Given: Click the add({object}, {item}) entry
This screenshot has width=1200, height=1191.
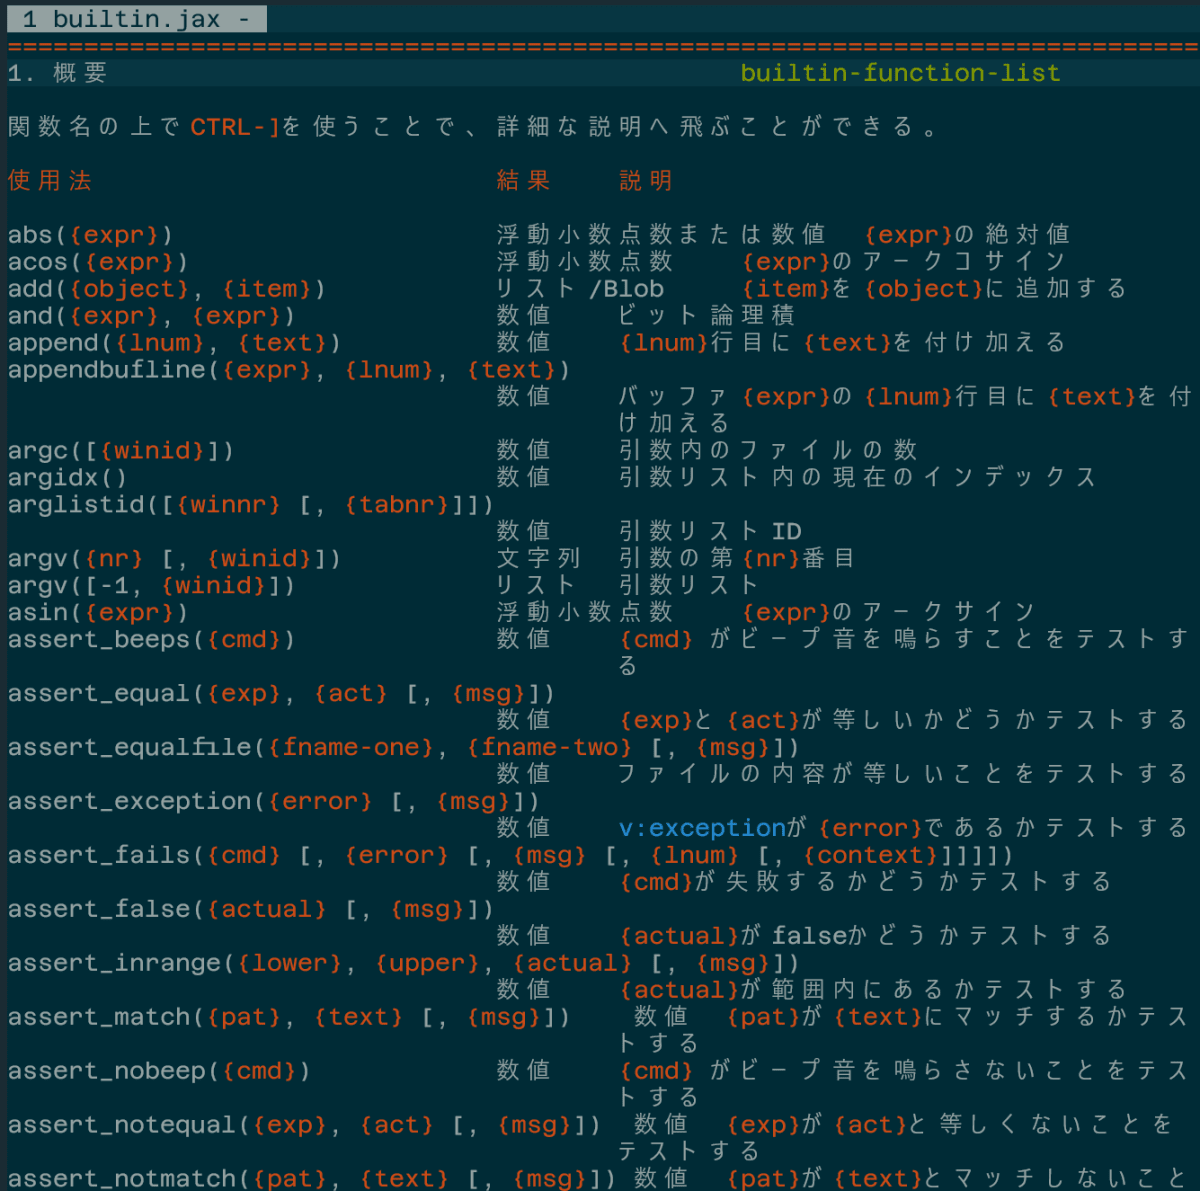Looking at the screenshot, I should 167,289.
